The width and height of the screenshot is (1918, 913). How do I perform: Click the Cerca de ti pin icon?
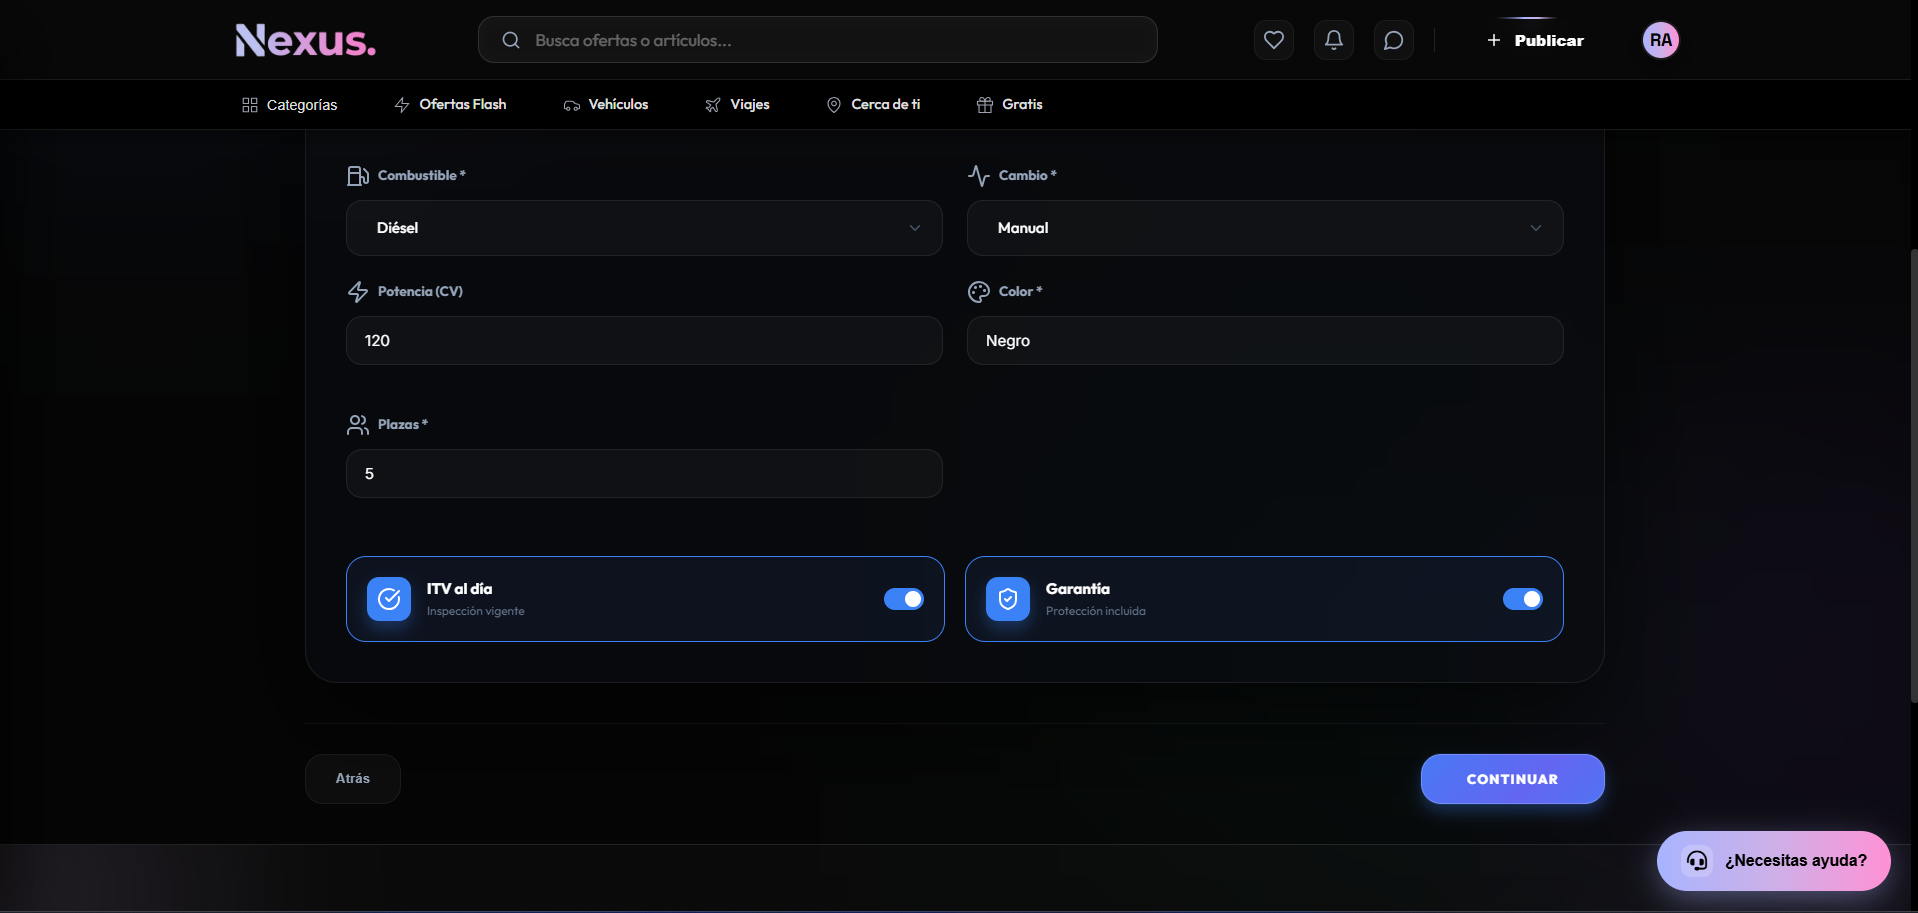834,105
